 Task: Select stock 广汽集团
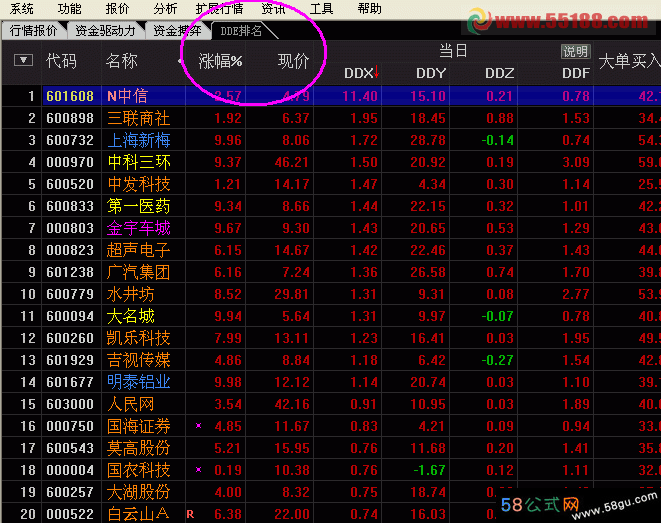(x=139, y=272)
